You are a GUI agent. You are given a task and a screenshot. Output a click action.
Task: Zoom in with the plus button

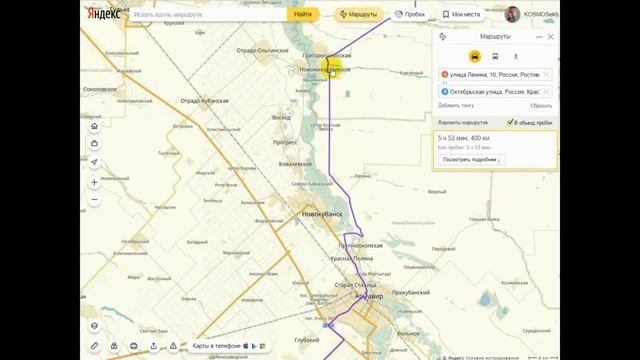[x=94, y=182]
